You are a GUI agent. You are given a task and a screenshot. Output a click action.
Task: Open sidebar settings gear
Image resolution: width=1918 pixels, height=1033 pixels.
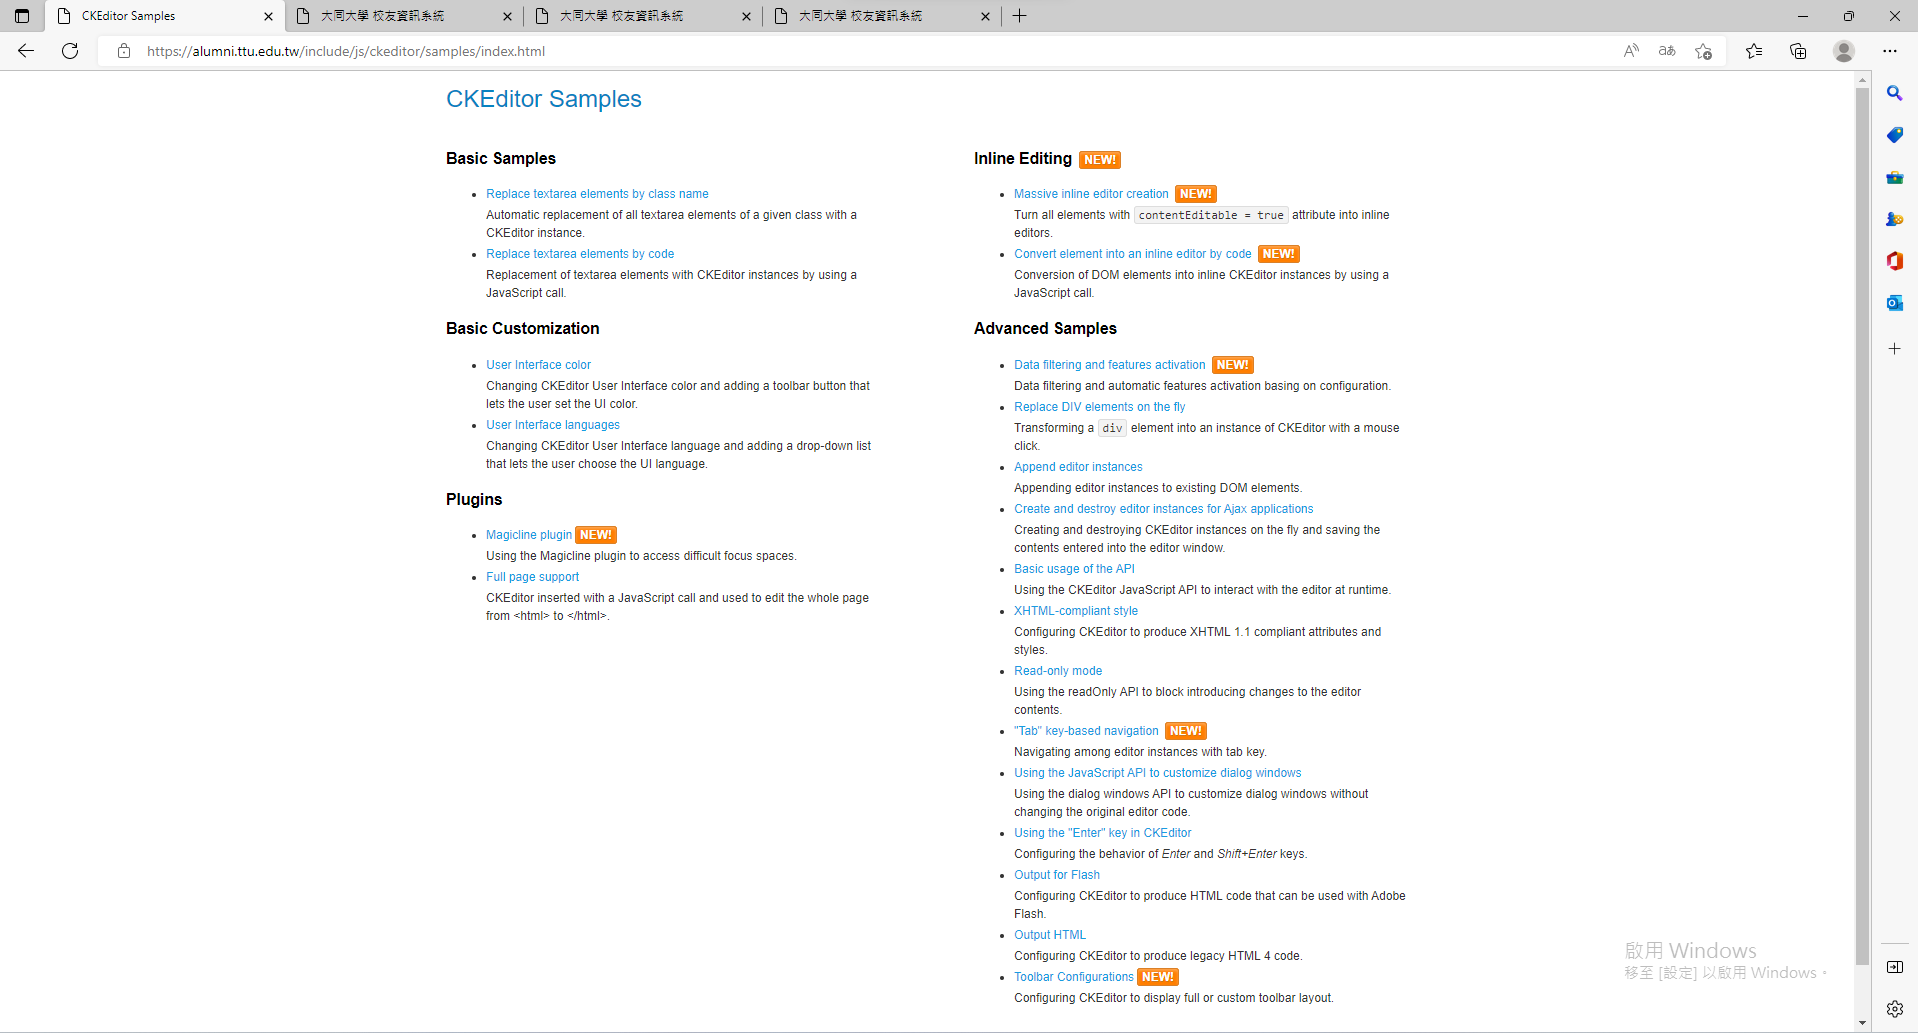[x=1895, y=1009]
